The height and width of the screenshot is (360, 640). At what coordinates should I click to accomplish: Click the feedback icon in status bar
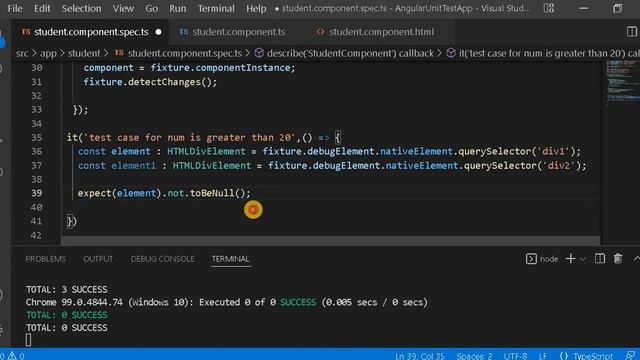631,356
